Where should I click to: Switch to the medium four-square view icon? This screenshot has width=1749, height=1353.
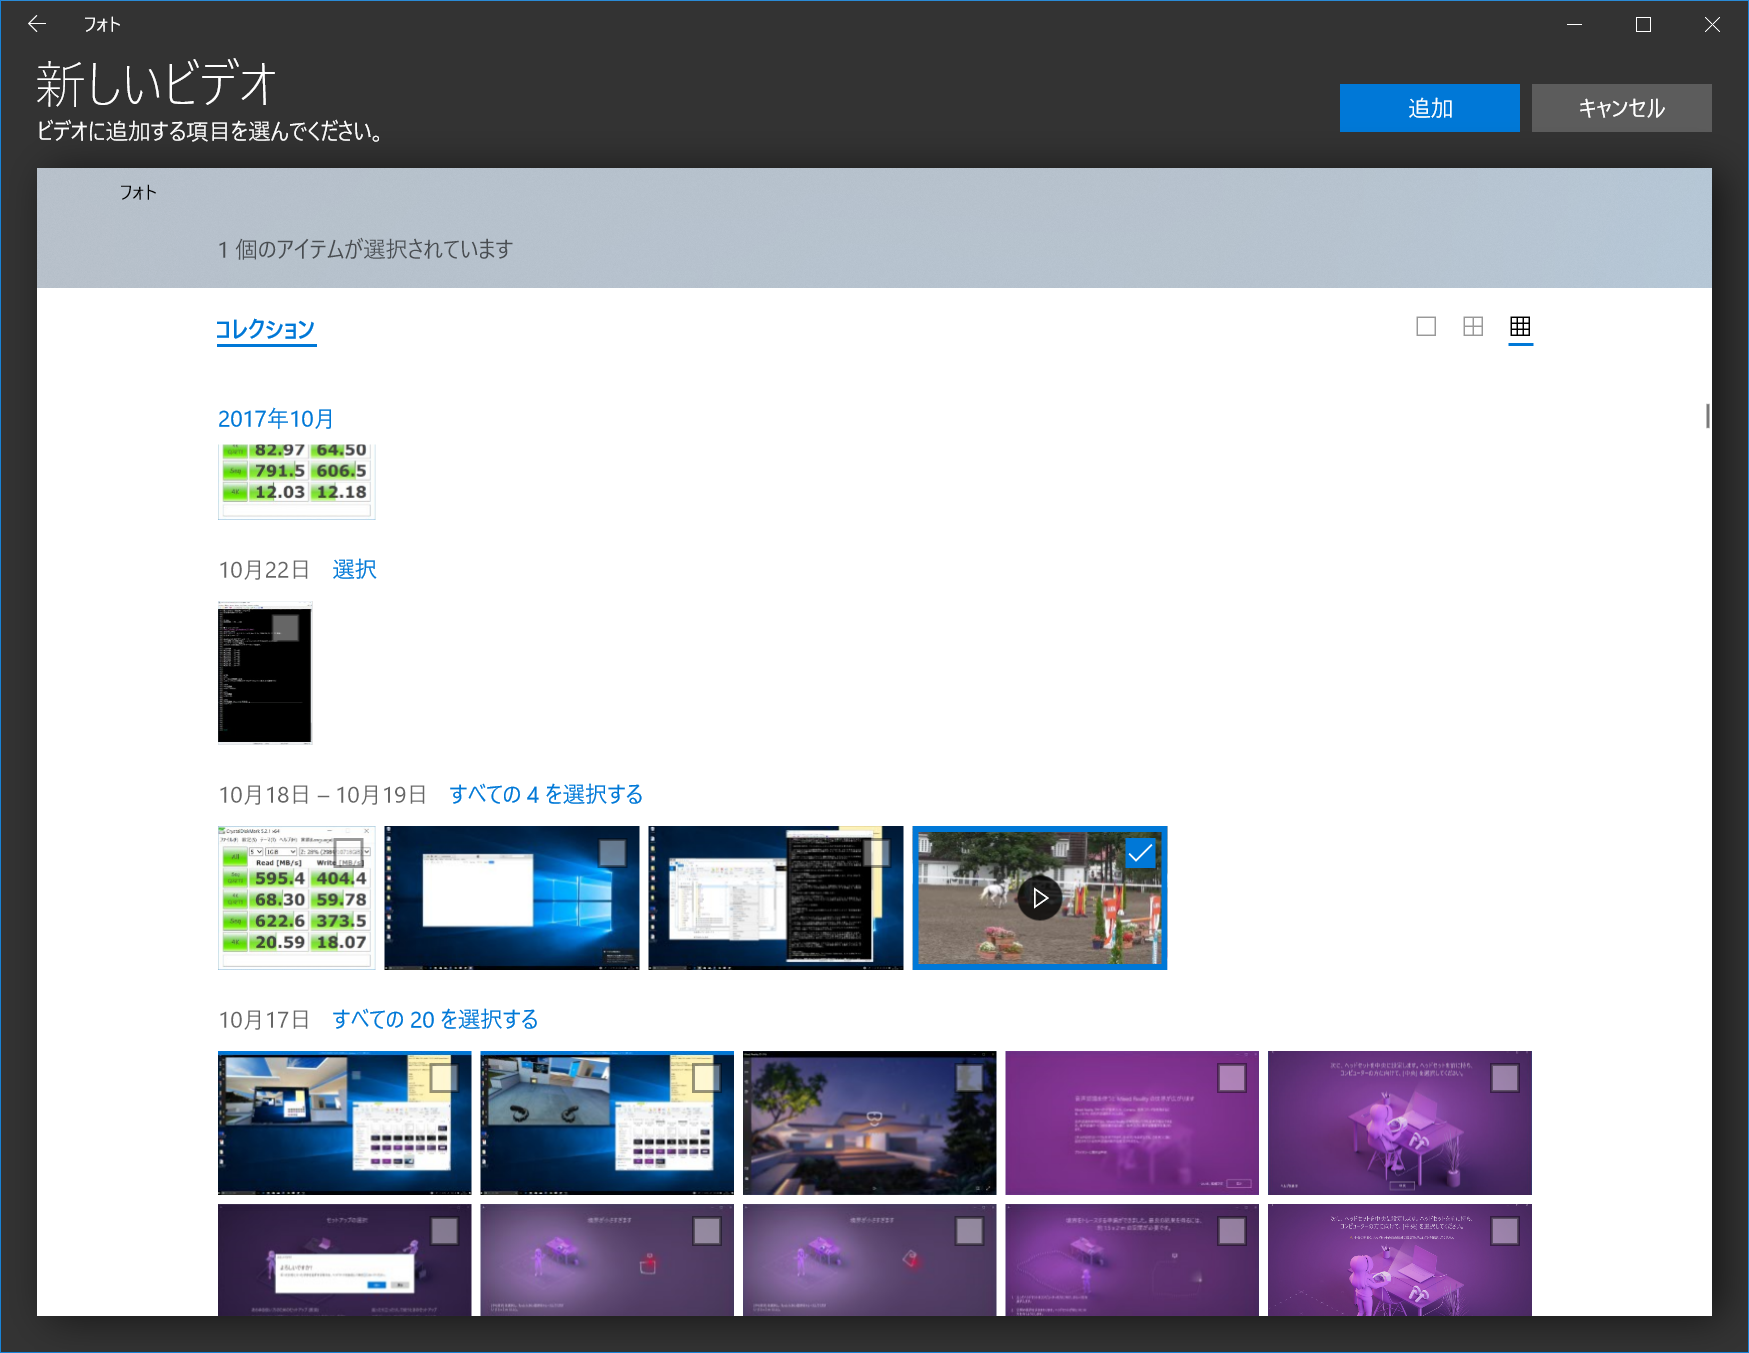[1473, 326]
